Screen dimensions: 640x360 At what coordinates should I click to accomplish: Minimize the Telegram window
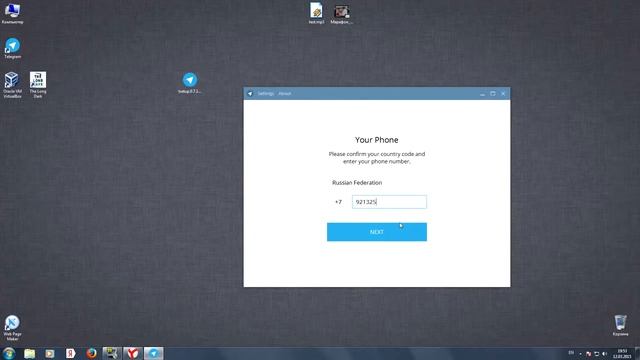(x=482, y=94)
